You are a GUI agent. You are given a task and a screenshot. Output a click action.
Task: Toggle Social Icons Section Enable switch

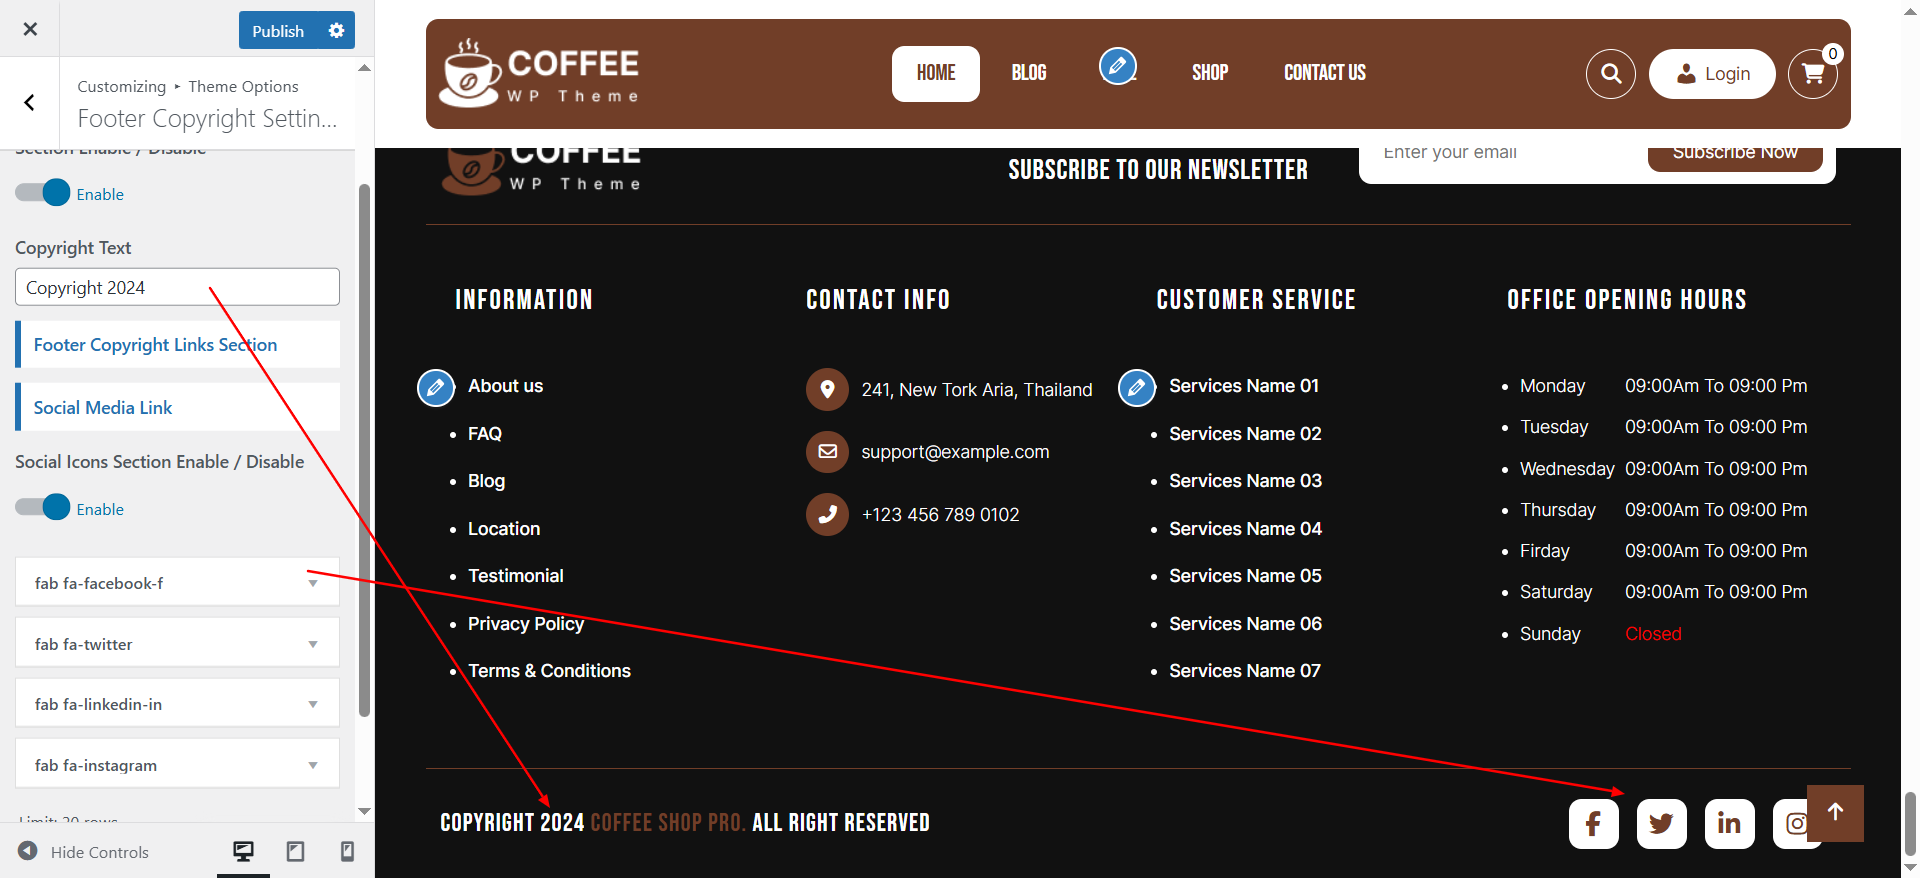(43, 508)
